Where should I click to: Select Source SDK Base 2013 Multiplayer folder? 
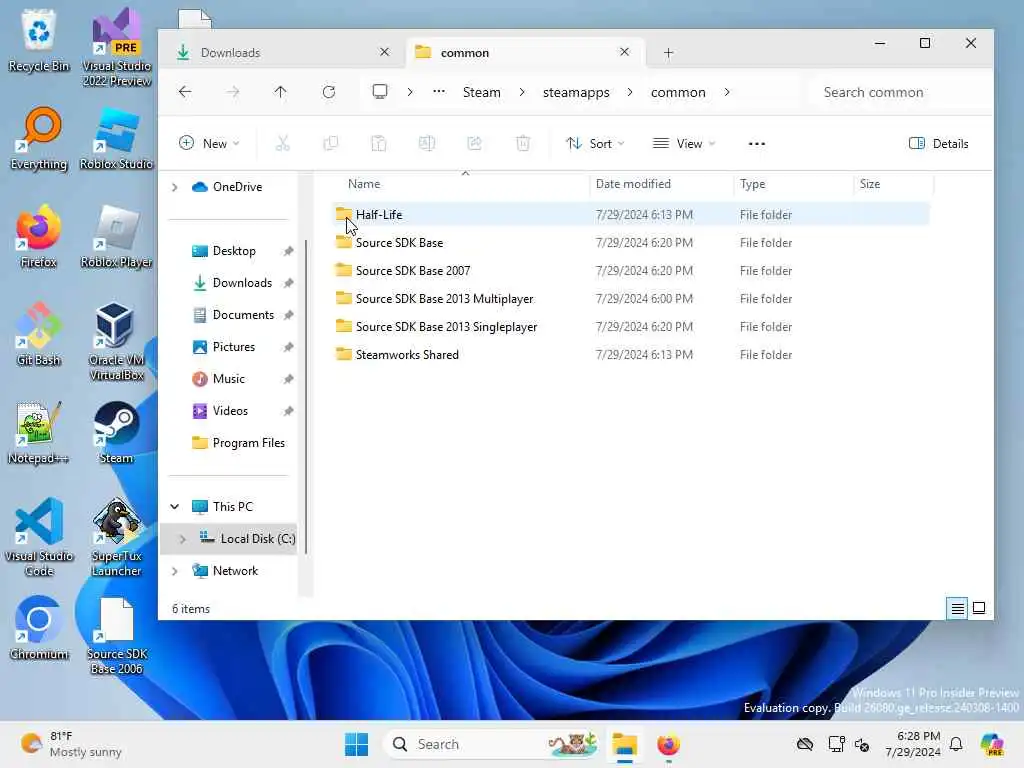click(x=632, y=299)
